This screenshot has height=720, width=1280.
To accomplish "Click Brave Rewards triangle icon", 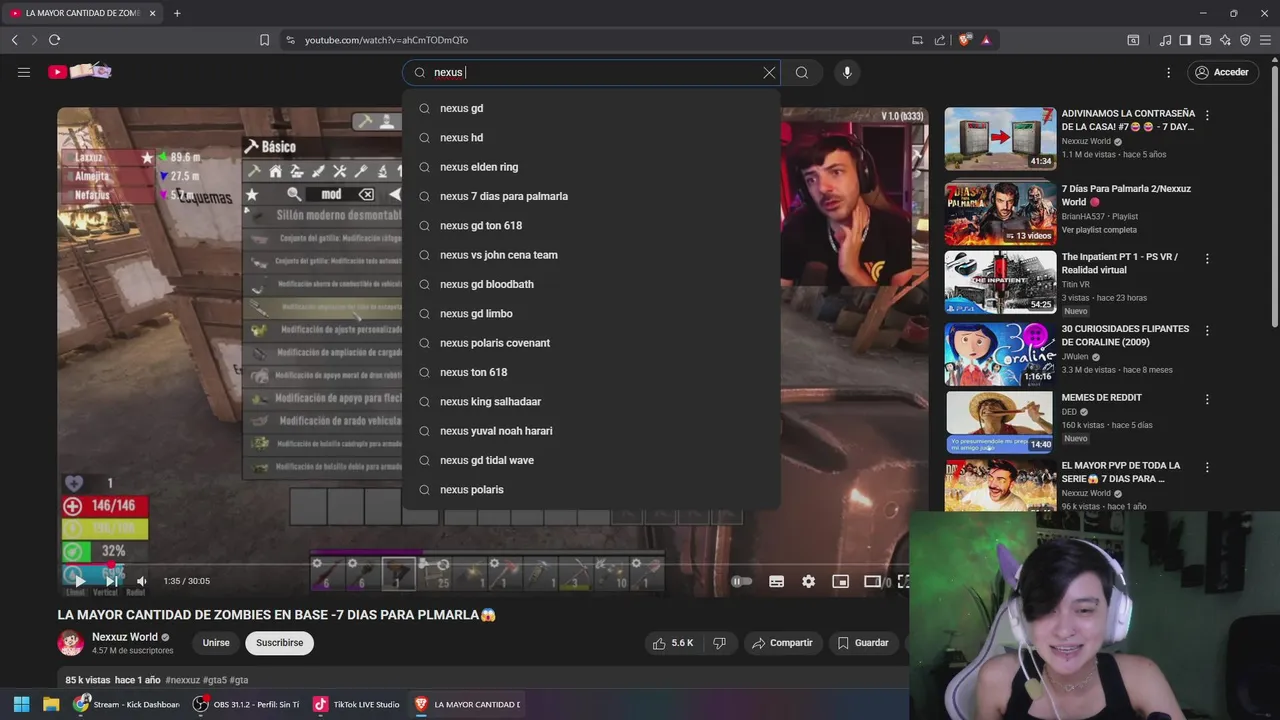I will 986,40.
